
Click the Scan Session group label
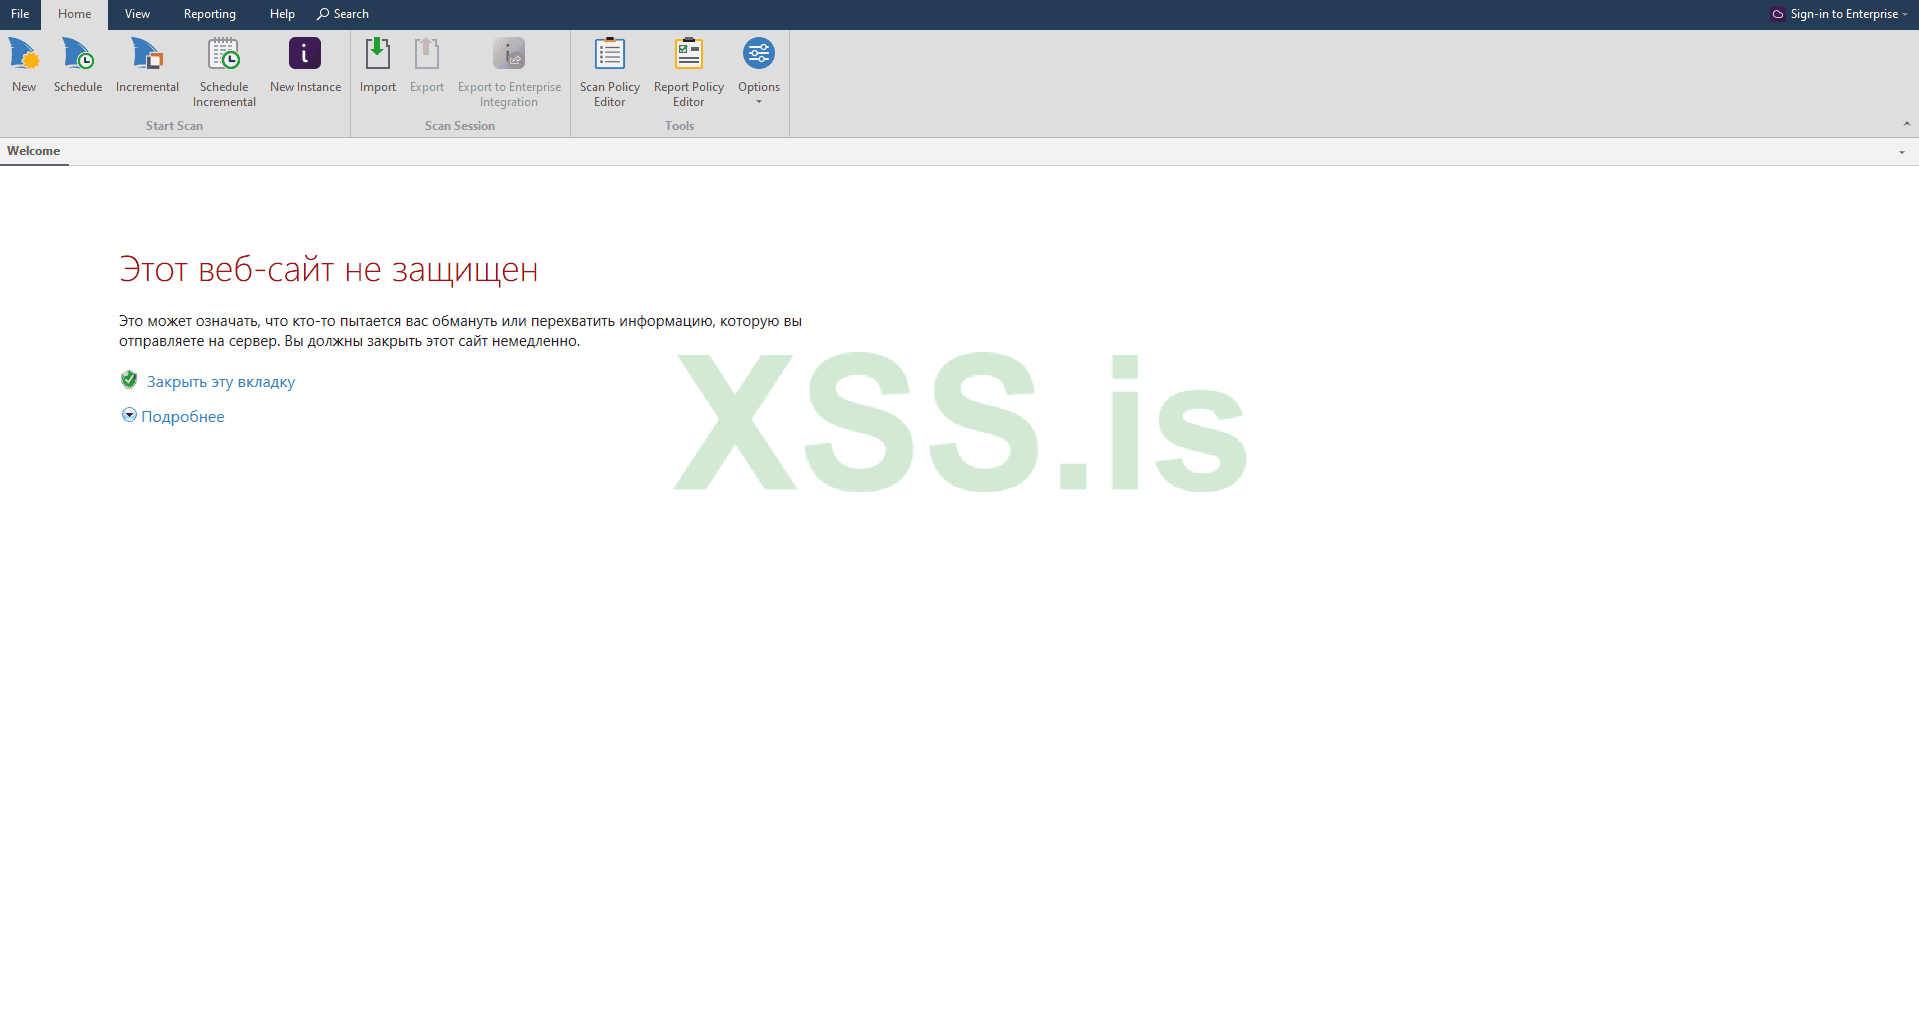pos(460,126)
